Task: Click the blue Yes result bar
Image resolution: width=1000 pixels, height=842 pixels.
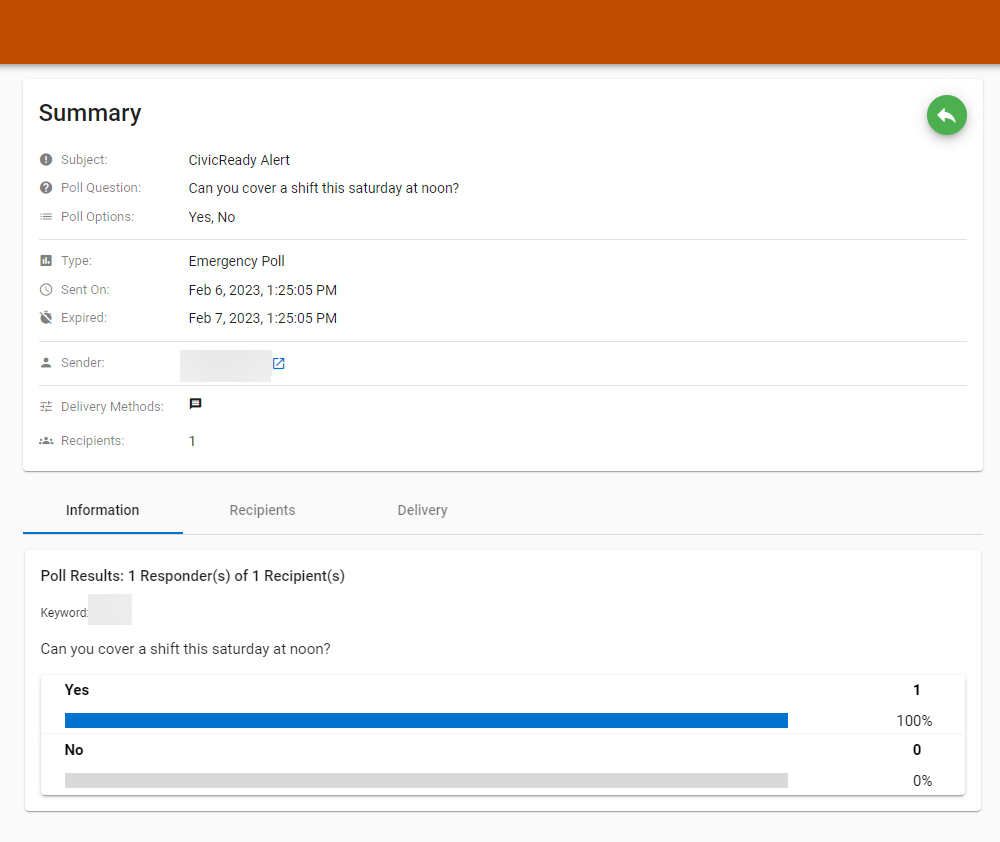Action: pos(426,721)
